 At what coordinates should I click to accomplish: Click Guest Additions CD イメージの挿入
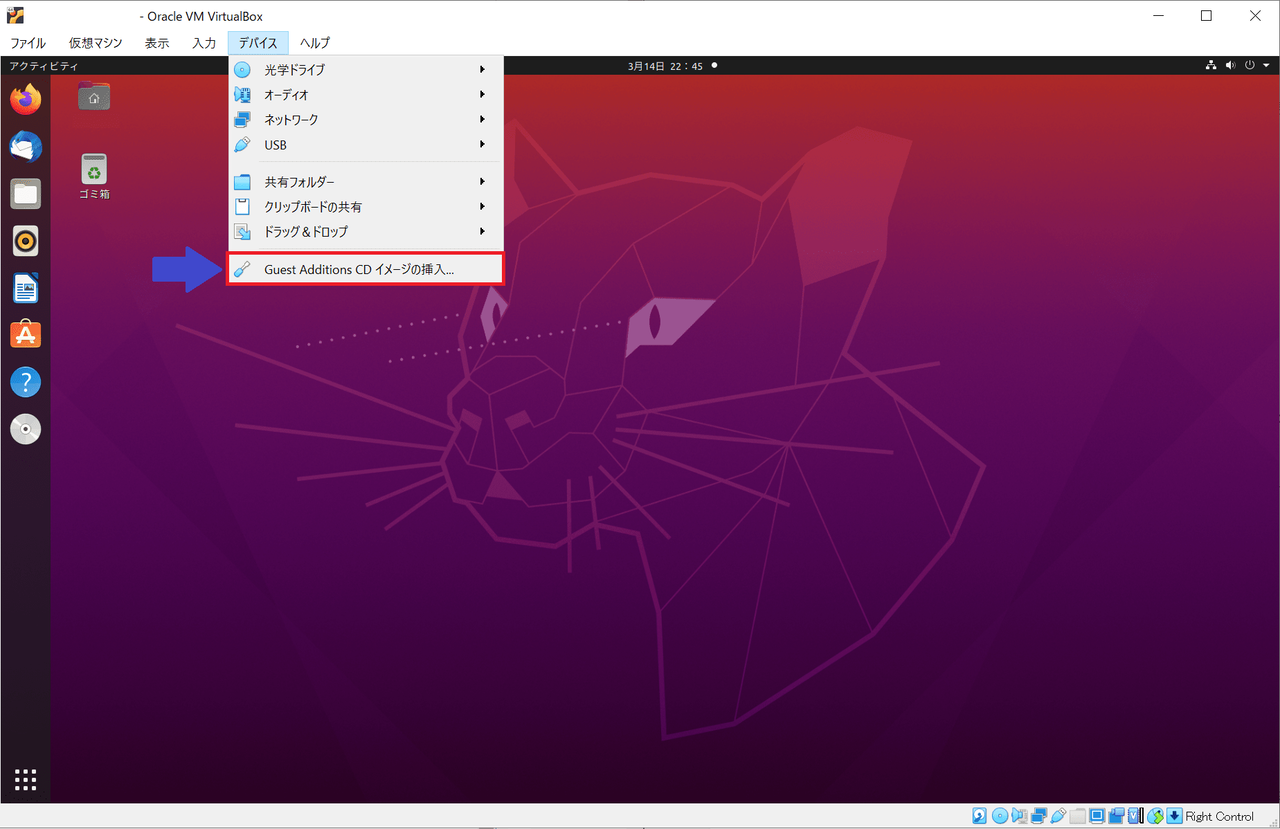point(365,269)
